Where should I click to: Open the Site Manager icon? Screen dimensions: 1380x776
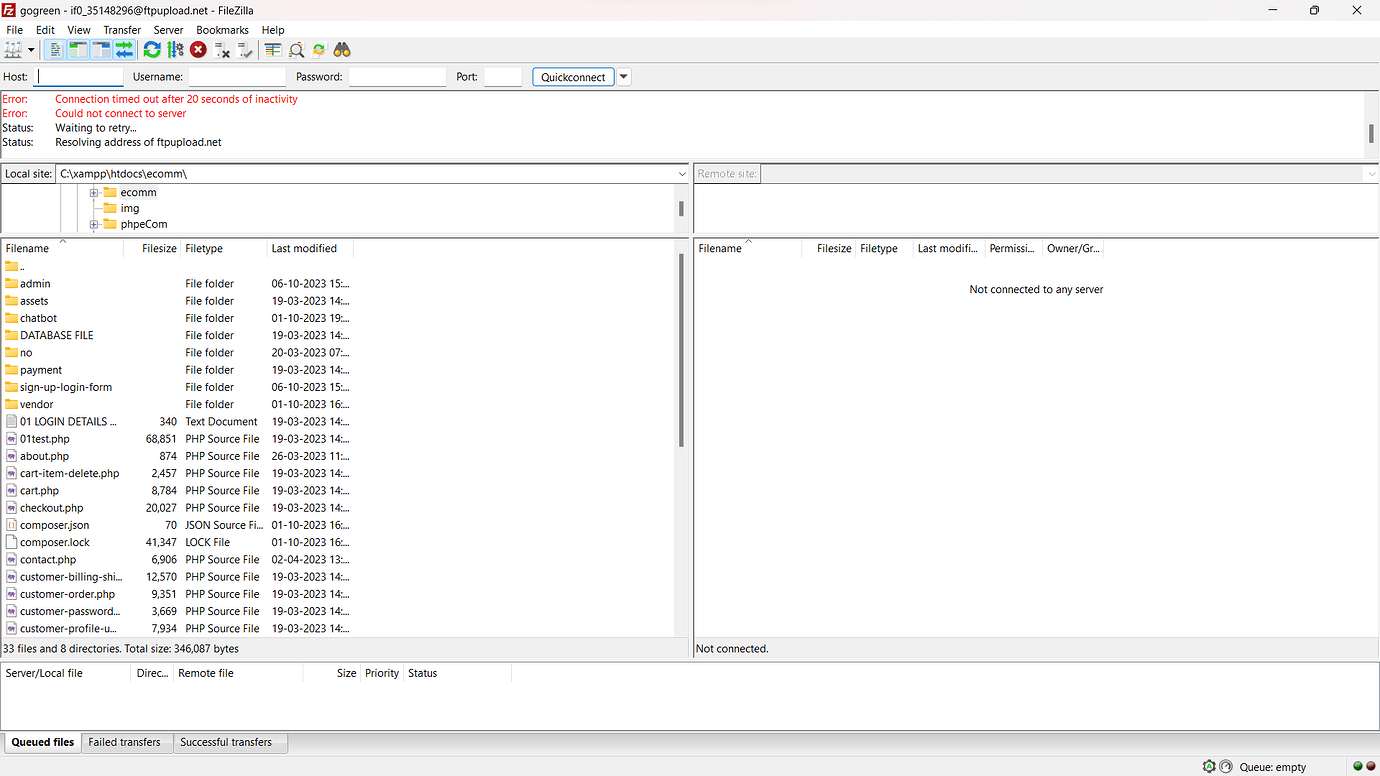pos(14,50)
